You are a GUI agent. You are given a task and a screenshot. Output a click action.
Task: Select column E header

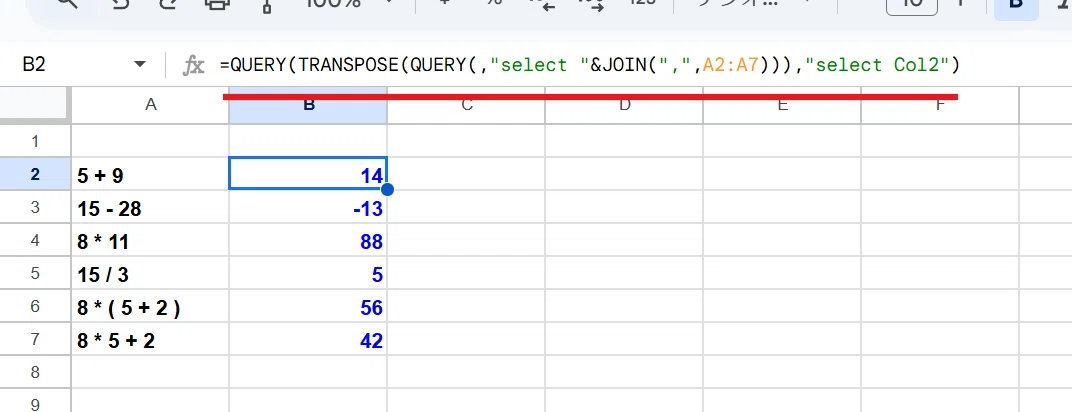pyautogui.click(x=782, y=105)
